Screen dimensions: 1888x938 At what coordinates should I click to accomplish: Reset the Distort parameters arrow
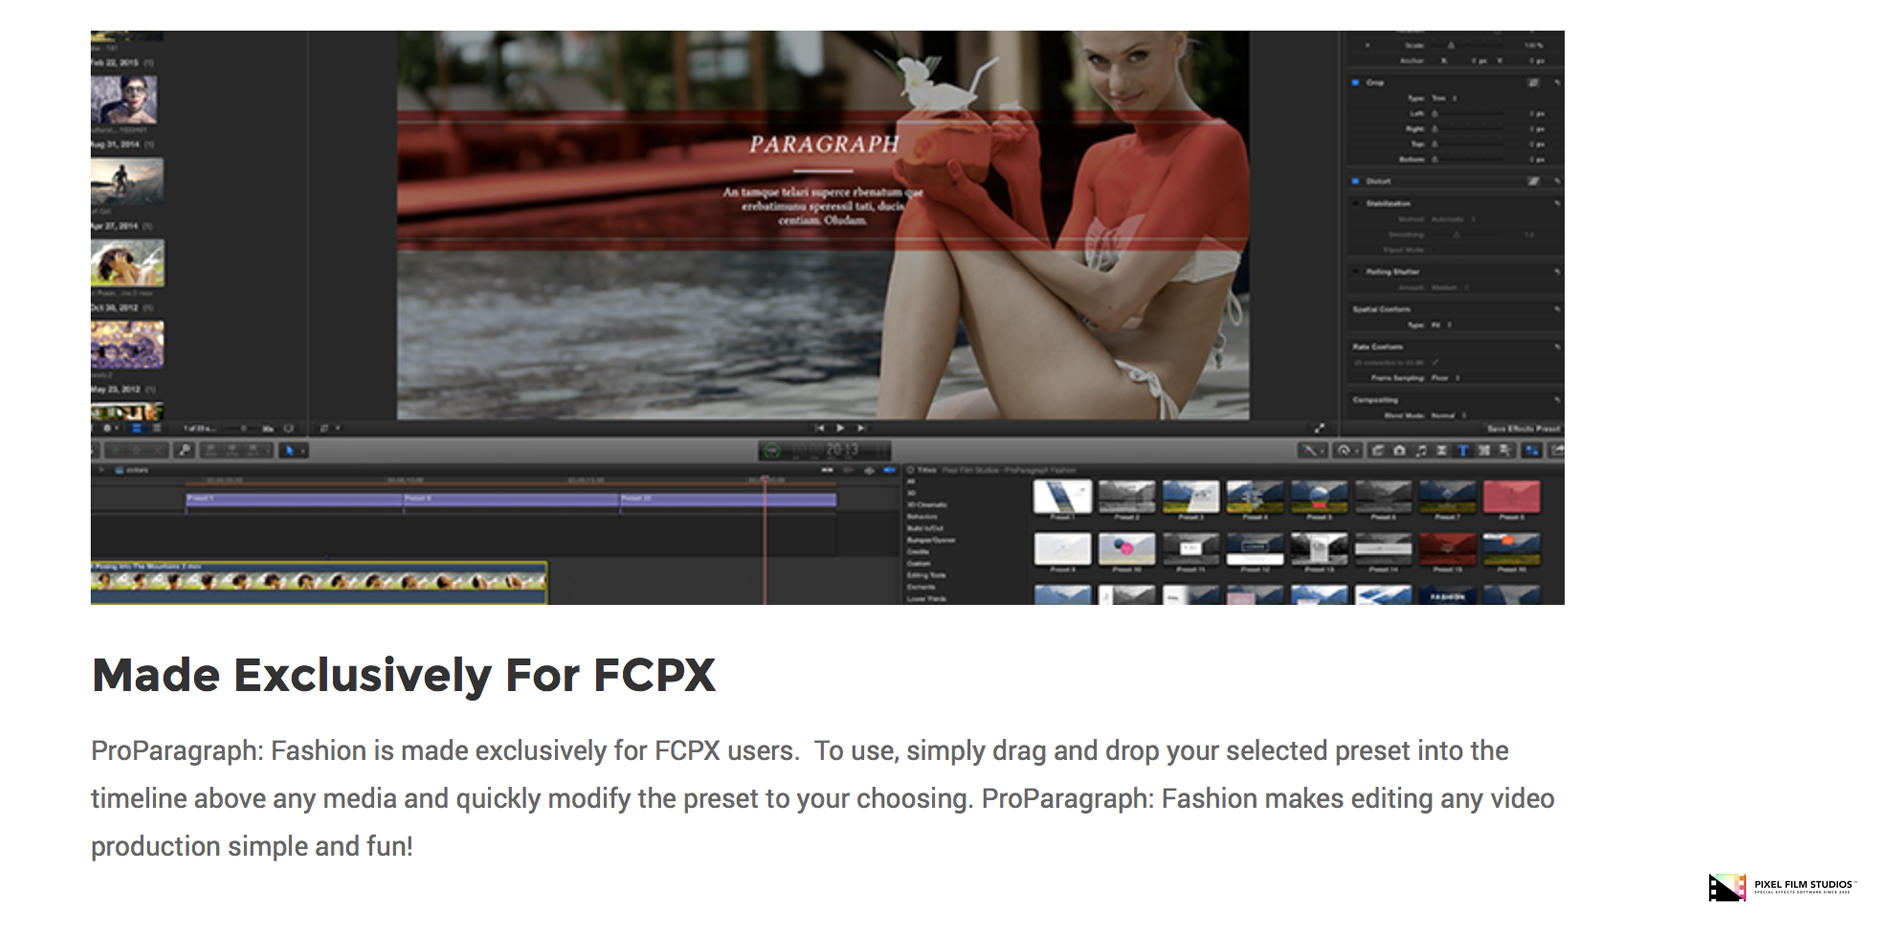pyautogui.click(x=1557, y=181)
